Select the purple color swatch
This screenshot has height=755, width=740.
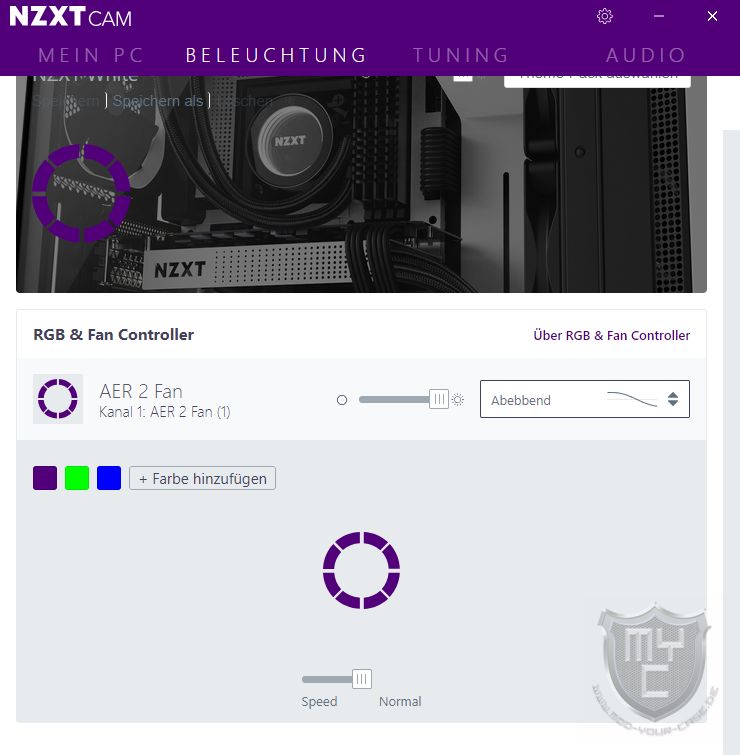(45, 478)
